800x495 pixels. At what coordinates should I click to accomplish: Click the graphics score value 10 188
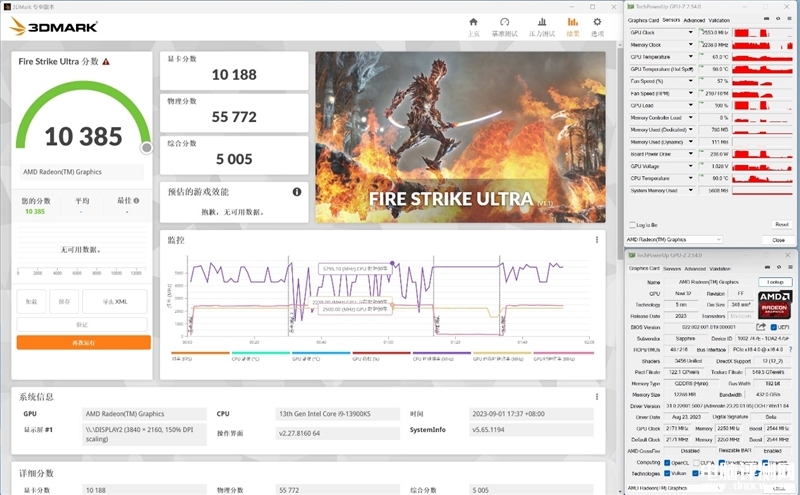pos(234,75)
